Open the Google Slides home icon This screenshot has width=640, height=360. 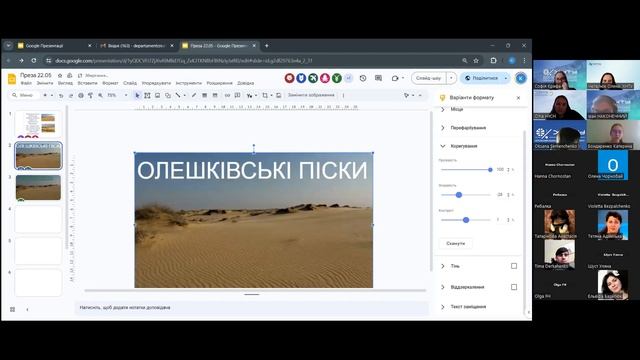tap(12, 79)
